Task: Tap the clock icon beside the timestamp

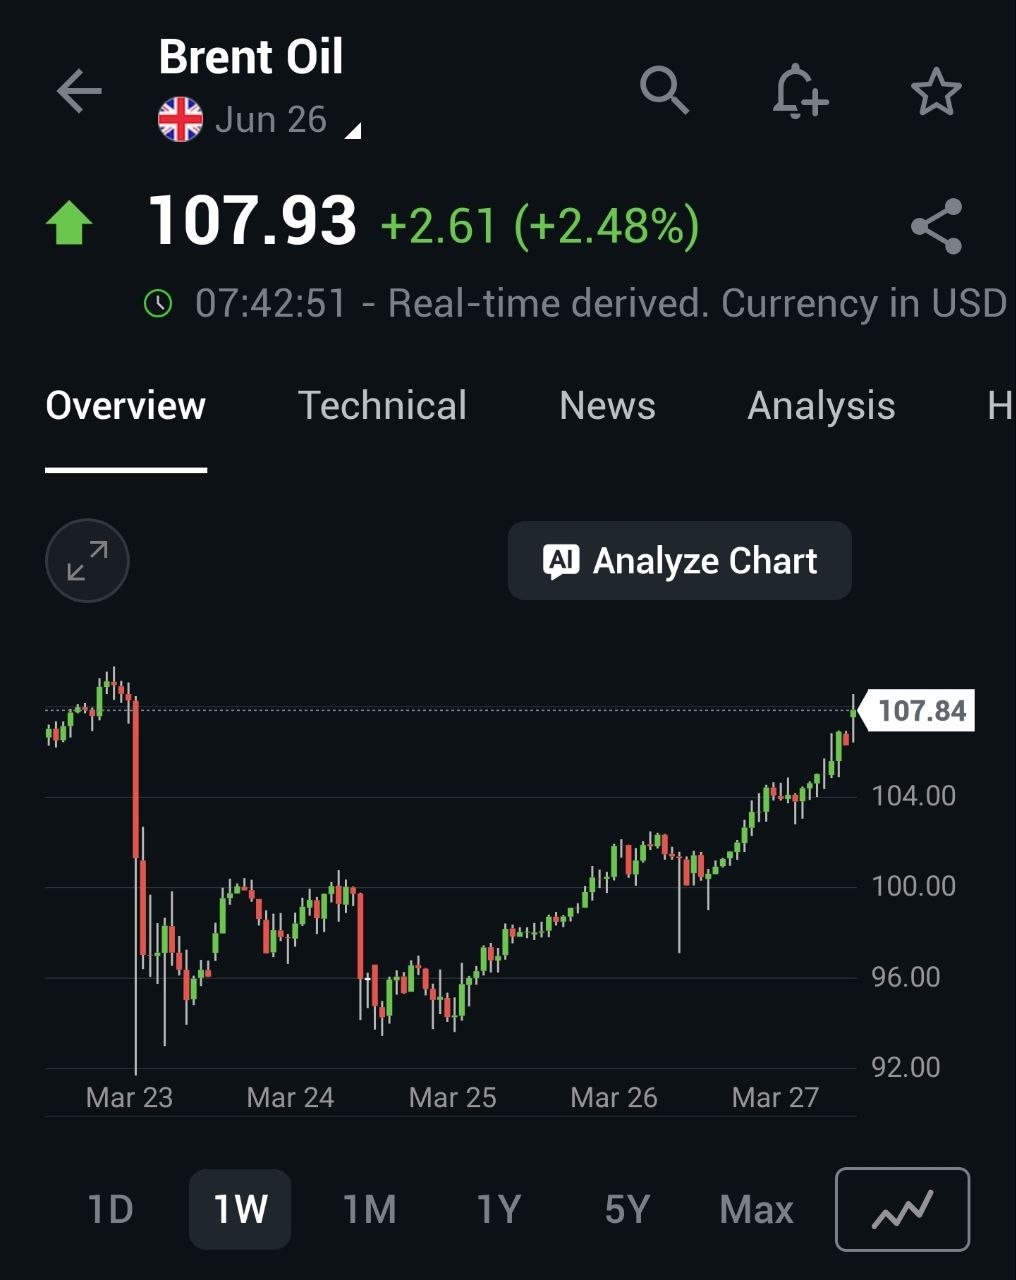Action: tap(158, 303)
